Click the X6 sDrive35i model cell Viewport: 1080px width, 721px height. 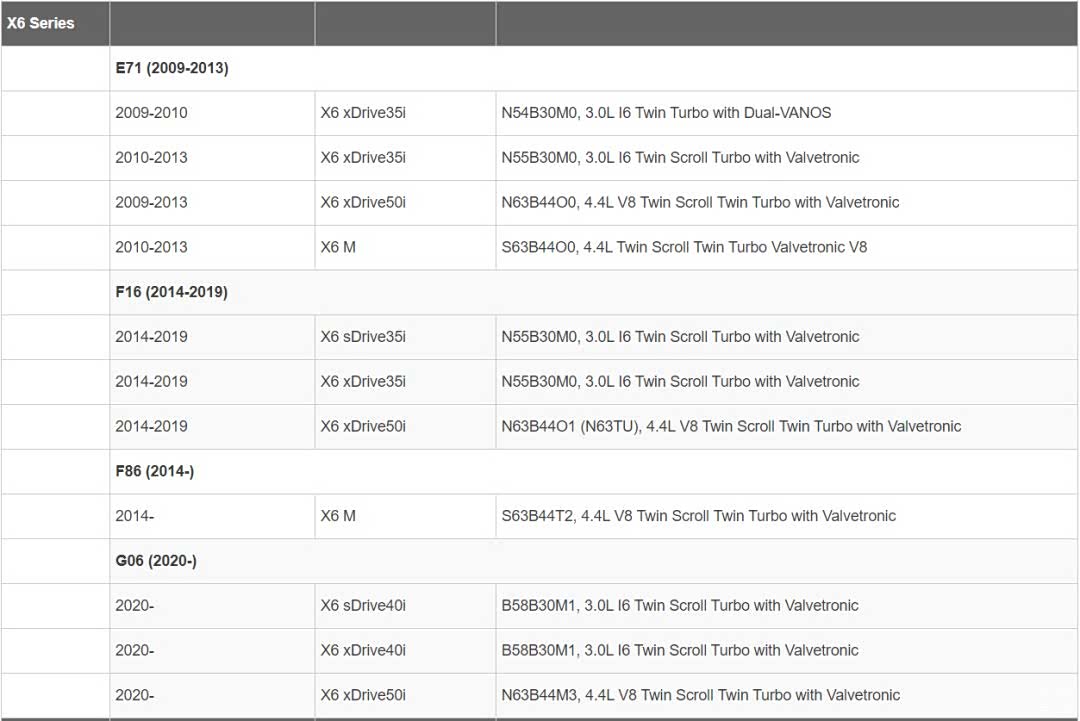tap(363, 337)
